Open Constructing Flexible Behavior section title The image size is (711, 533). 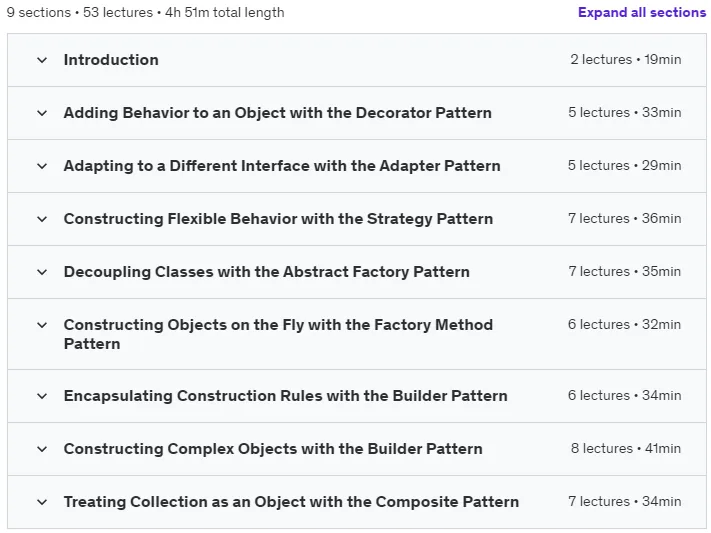(x=278, y=219)
